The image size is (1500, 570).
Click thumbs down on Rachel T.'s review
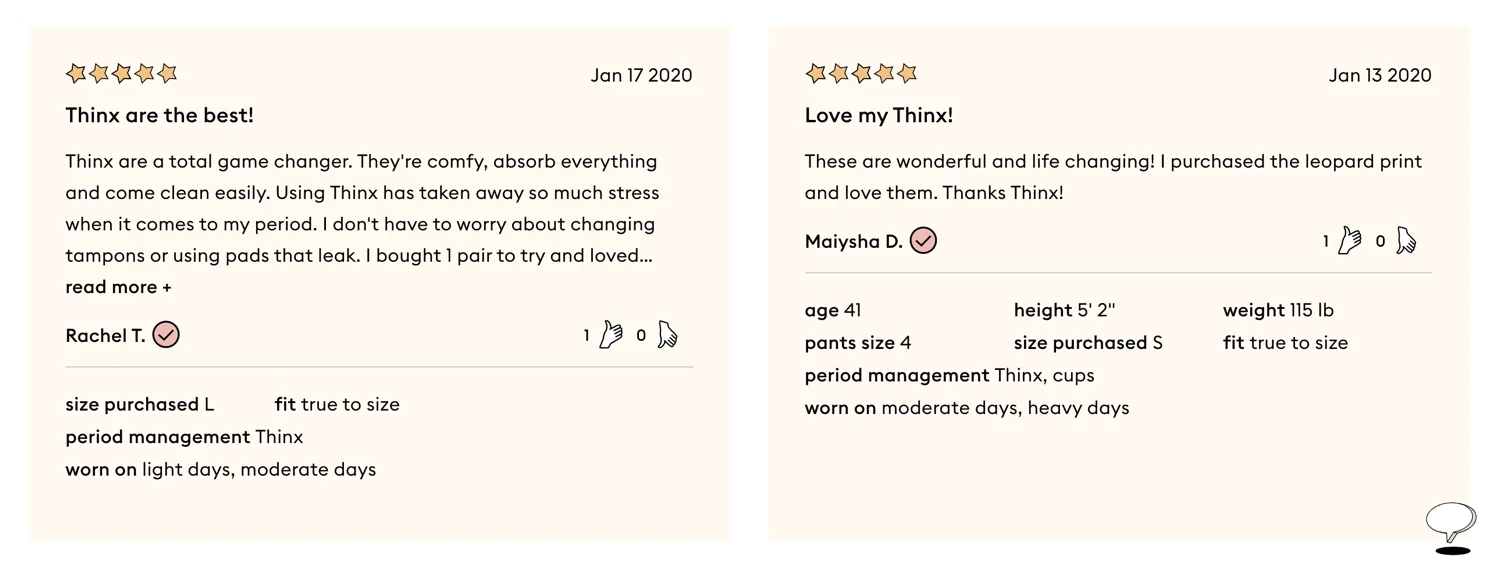(x=668, y=335)
